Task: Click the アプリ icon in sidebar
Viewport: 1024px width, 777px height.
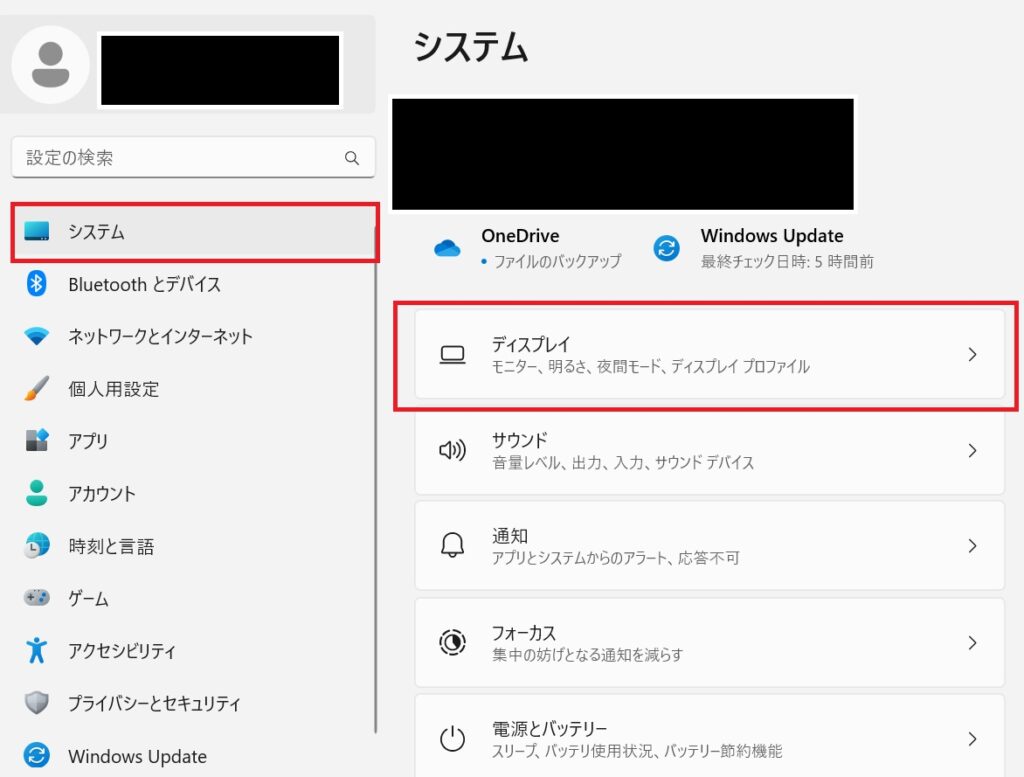Action: [x=37, y=441]
